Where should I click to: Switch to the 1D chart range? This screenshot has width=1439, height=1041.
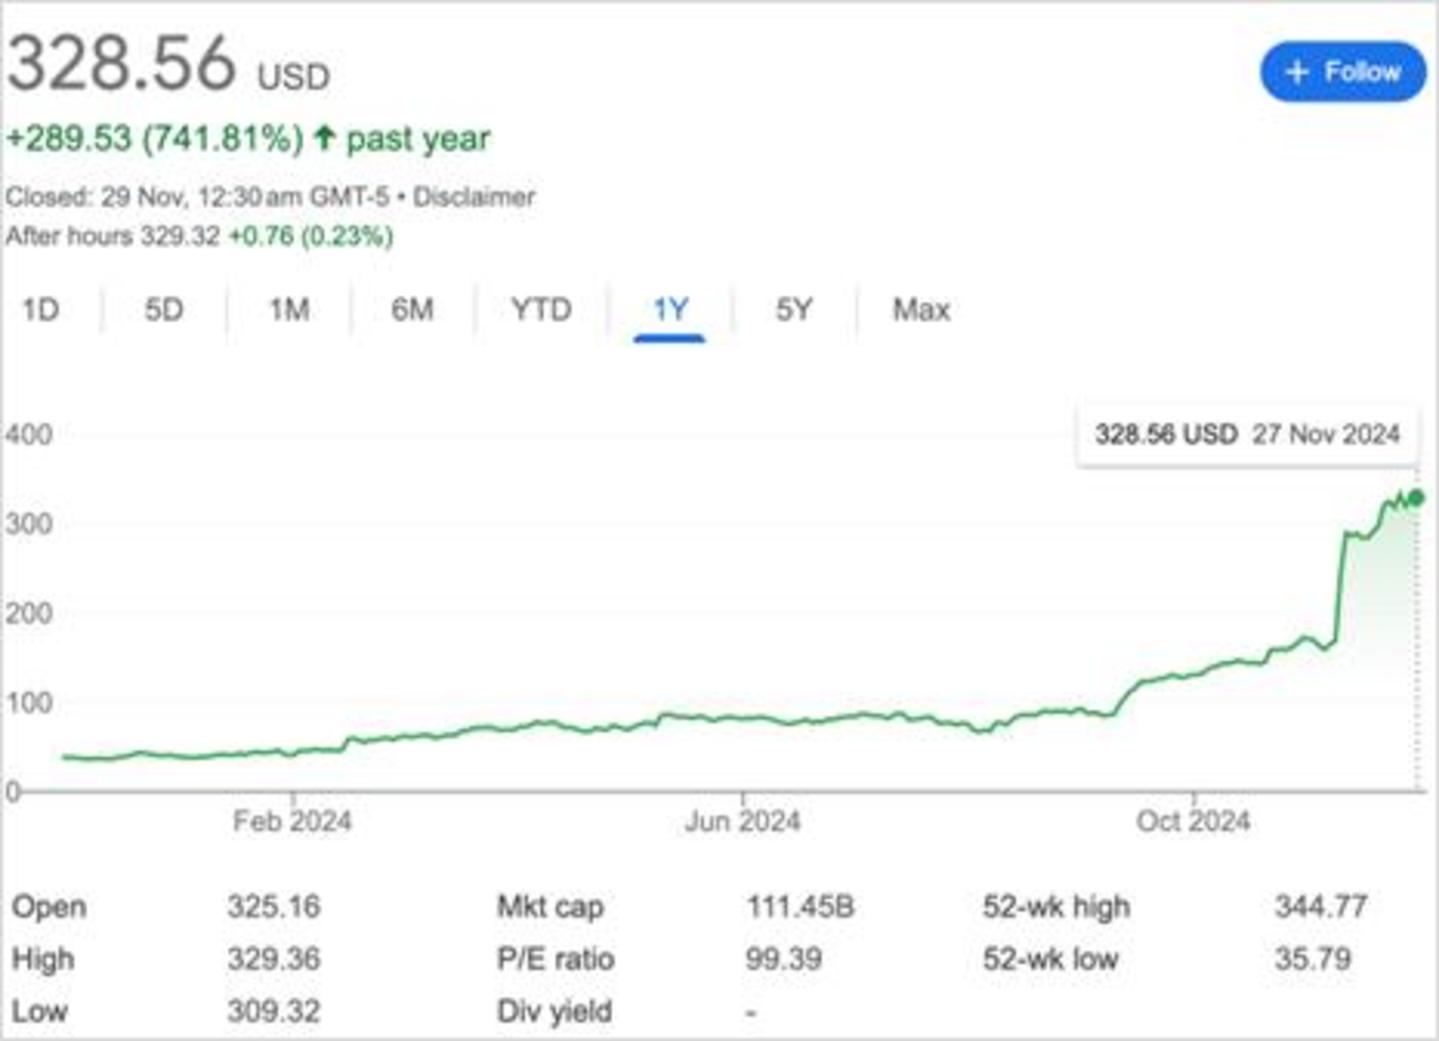click(41, 310)
